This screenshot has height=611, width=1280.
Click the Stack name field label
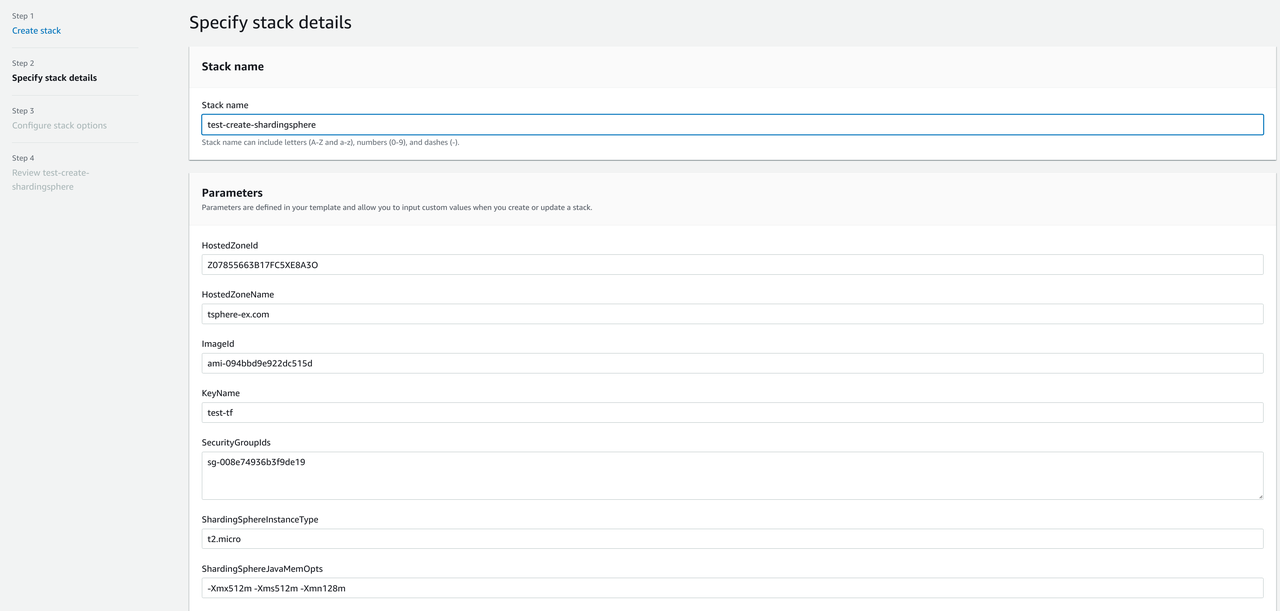click(225, 105)
